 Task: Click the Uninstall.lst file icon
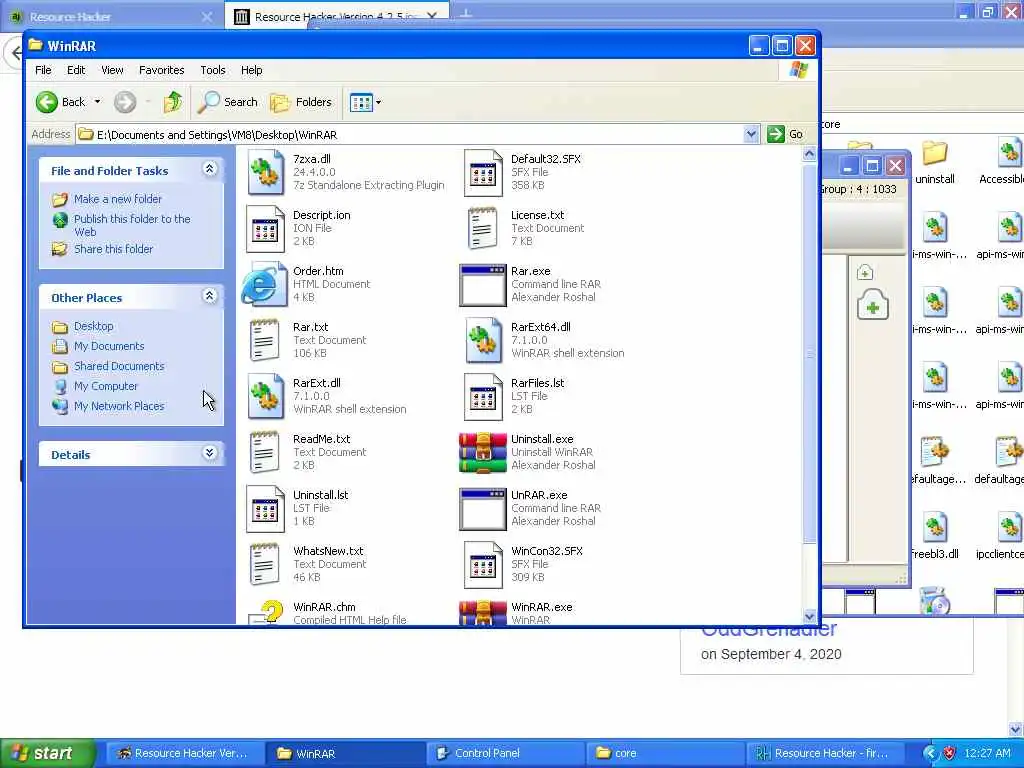click(x=265, y=509)
